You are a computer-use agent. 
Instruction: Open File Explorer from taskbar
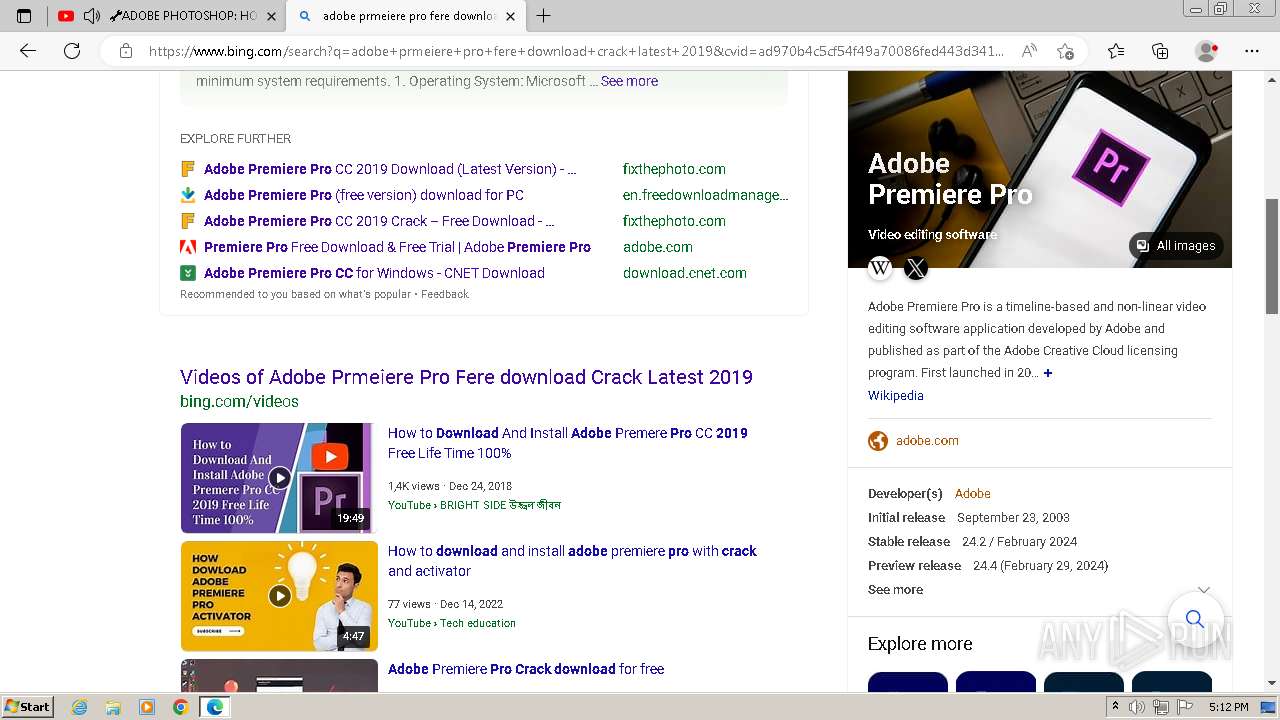coord(113,707)
